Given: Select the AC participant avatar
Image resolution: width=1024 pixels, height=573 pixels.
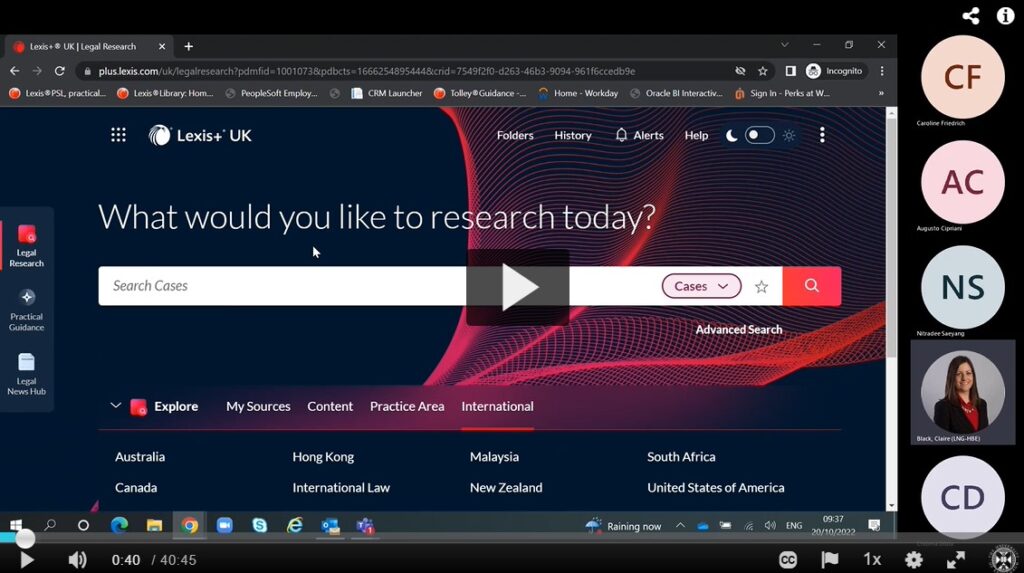Looking at the screenshot, I should tap(963, 182).
